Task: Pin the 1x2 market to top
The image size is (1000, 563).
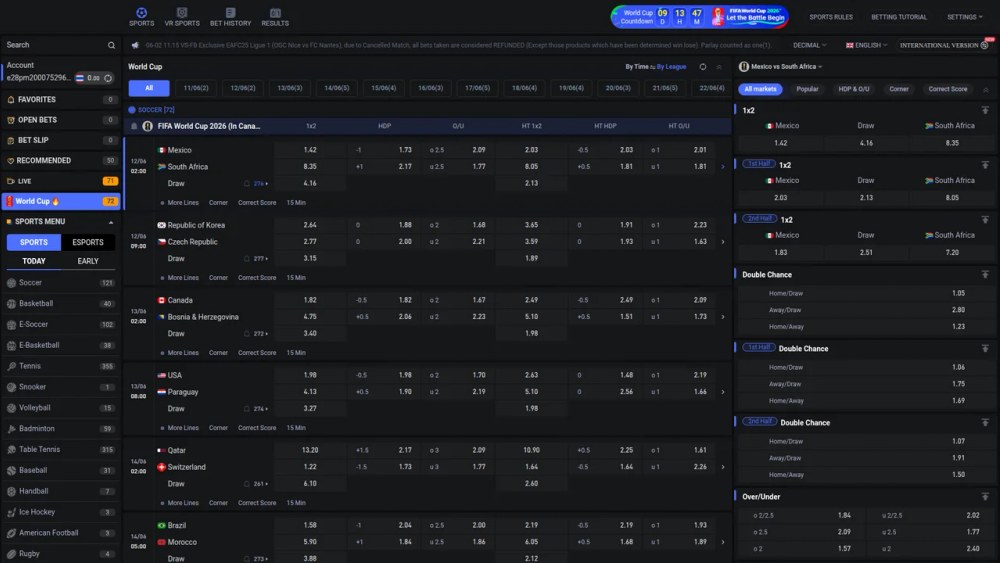Action: (x=985, y=110)
